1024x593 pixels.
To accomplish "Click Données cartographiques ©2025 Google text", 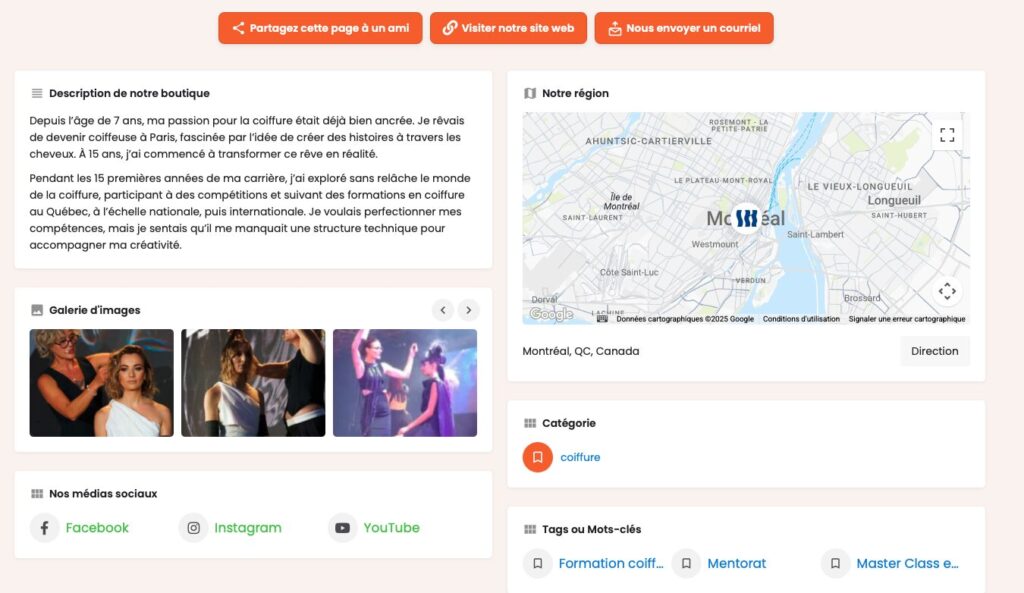I will point(685,319).
